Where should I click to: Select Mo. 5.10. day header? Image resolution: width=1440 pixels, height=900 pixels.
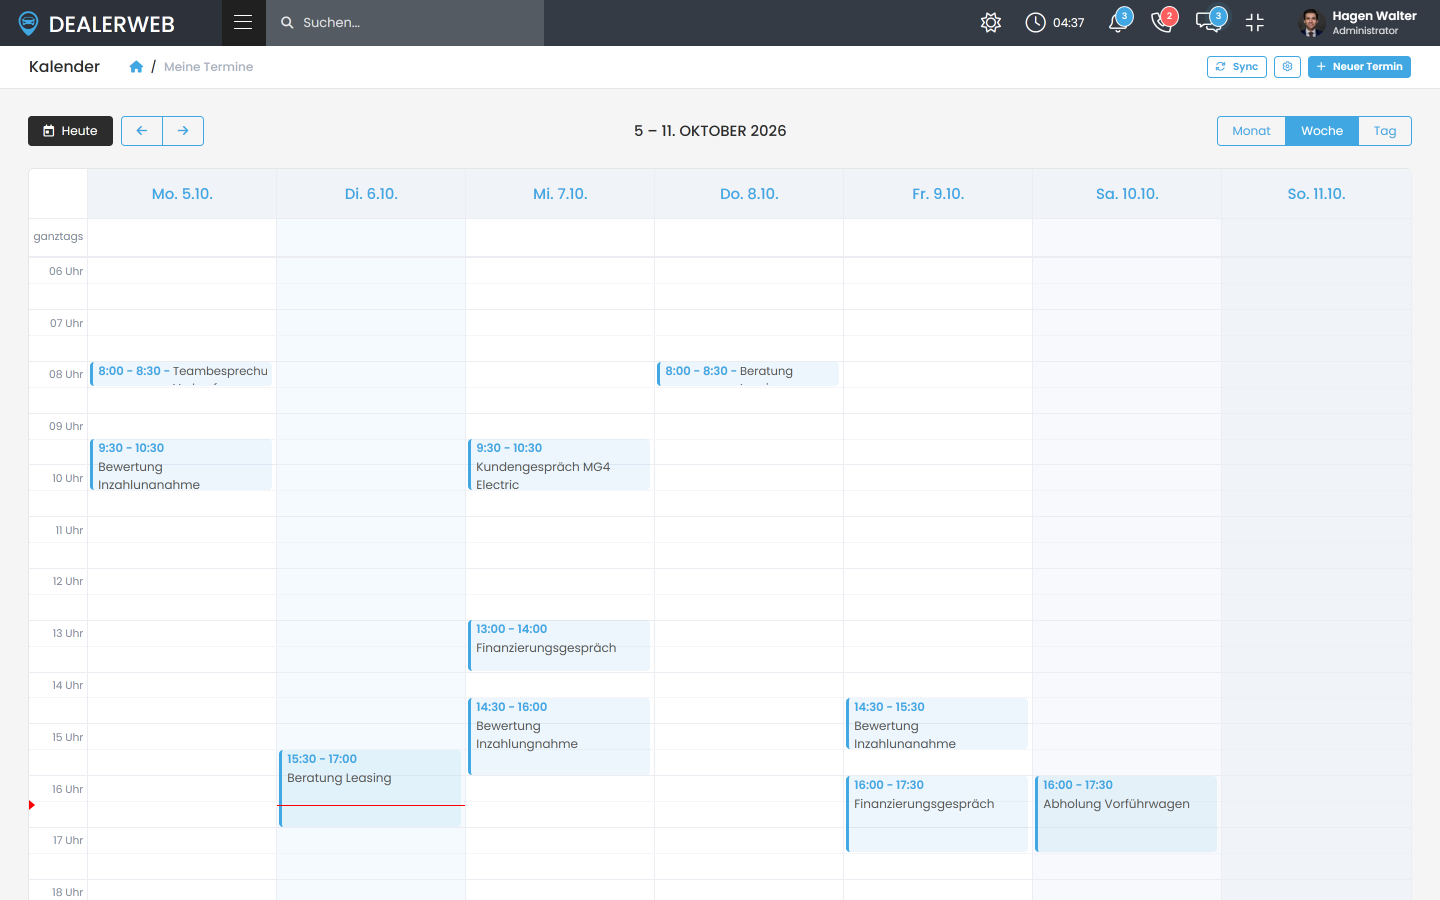pos(182,194)
